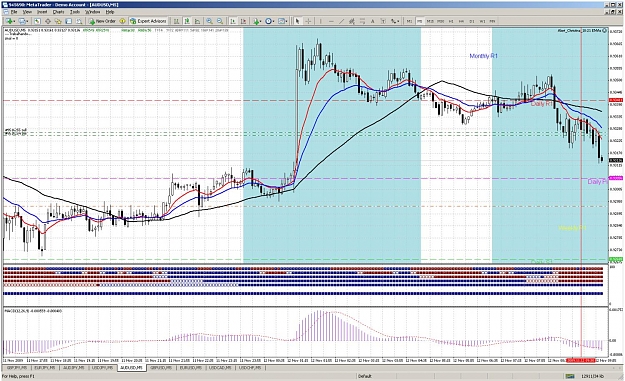Switch to candlestick chart display
Screen dimensions: 625x381
(x=187, y=21)
